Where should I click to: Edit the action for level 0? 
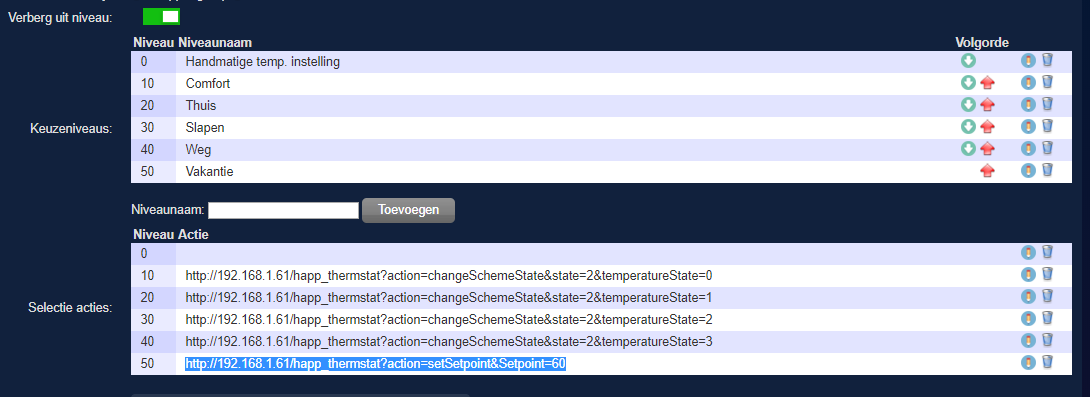[x=1028, y=253]
